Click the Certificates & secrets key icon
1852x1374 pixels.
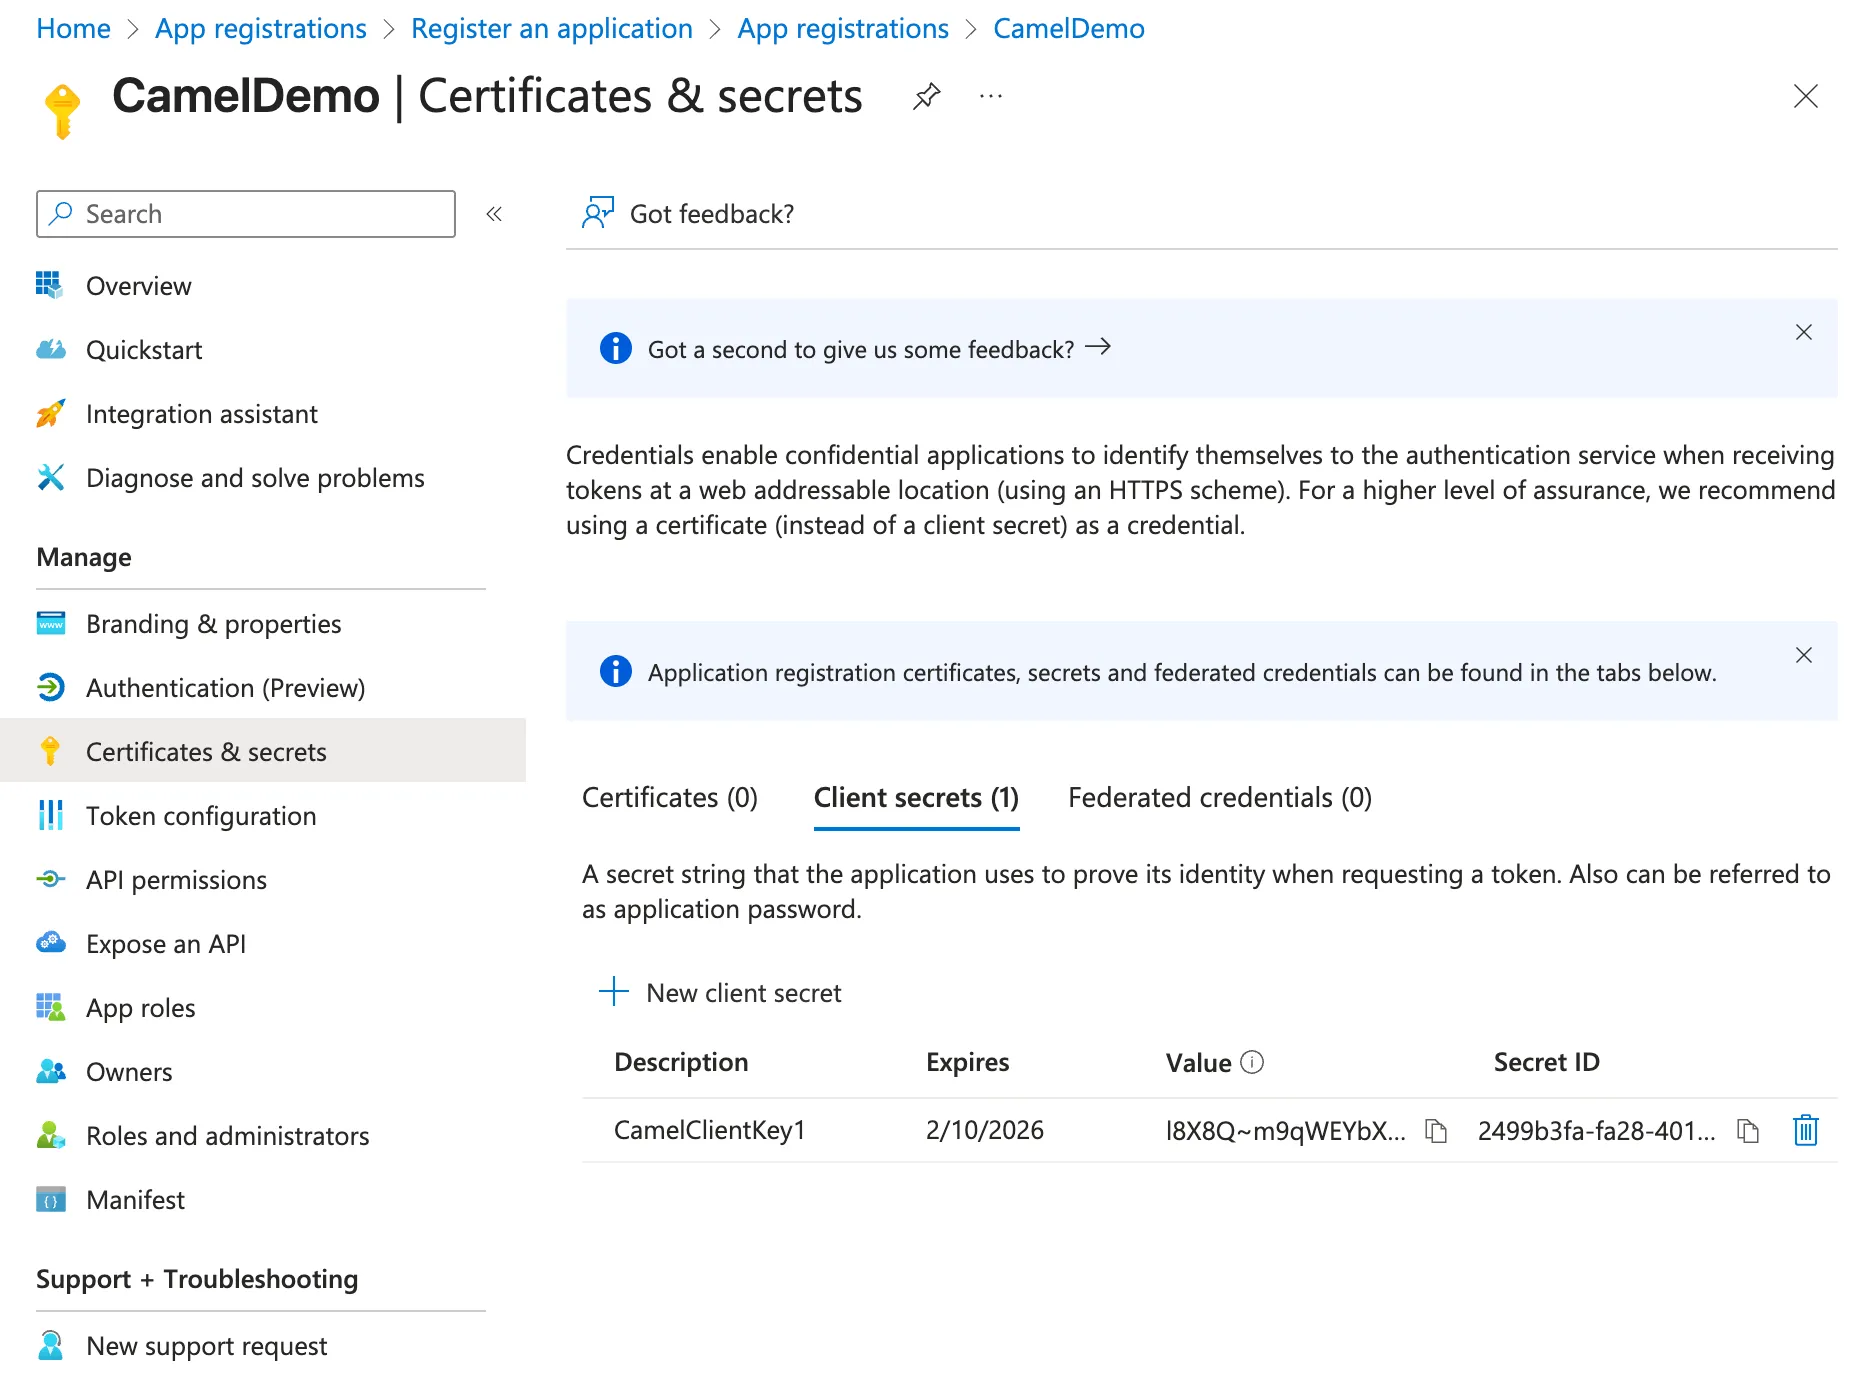(50, 751)
